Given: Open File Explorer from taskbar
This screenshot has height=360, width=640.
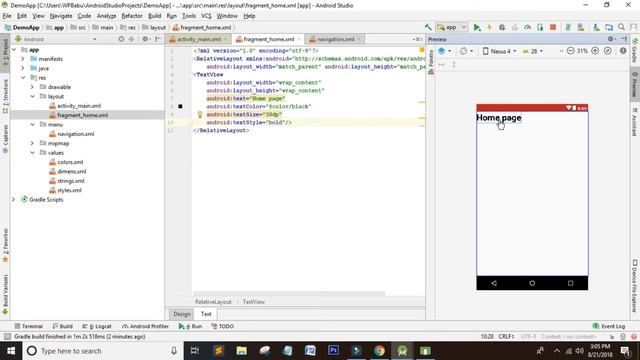Looking at the screenshot, I should pyautogui.click(x=242, y=351).
